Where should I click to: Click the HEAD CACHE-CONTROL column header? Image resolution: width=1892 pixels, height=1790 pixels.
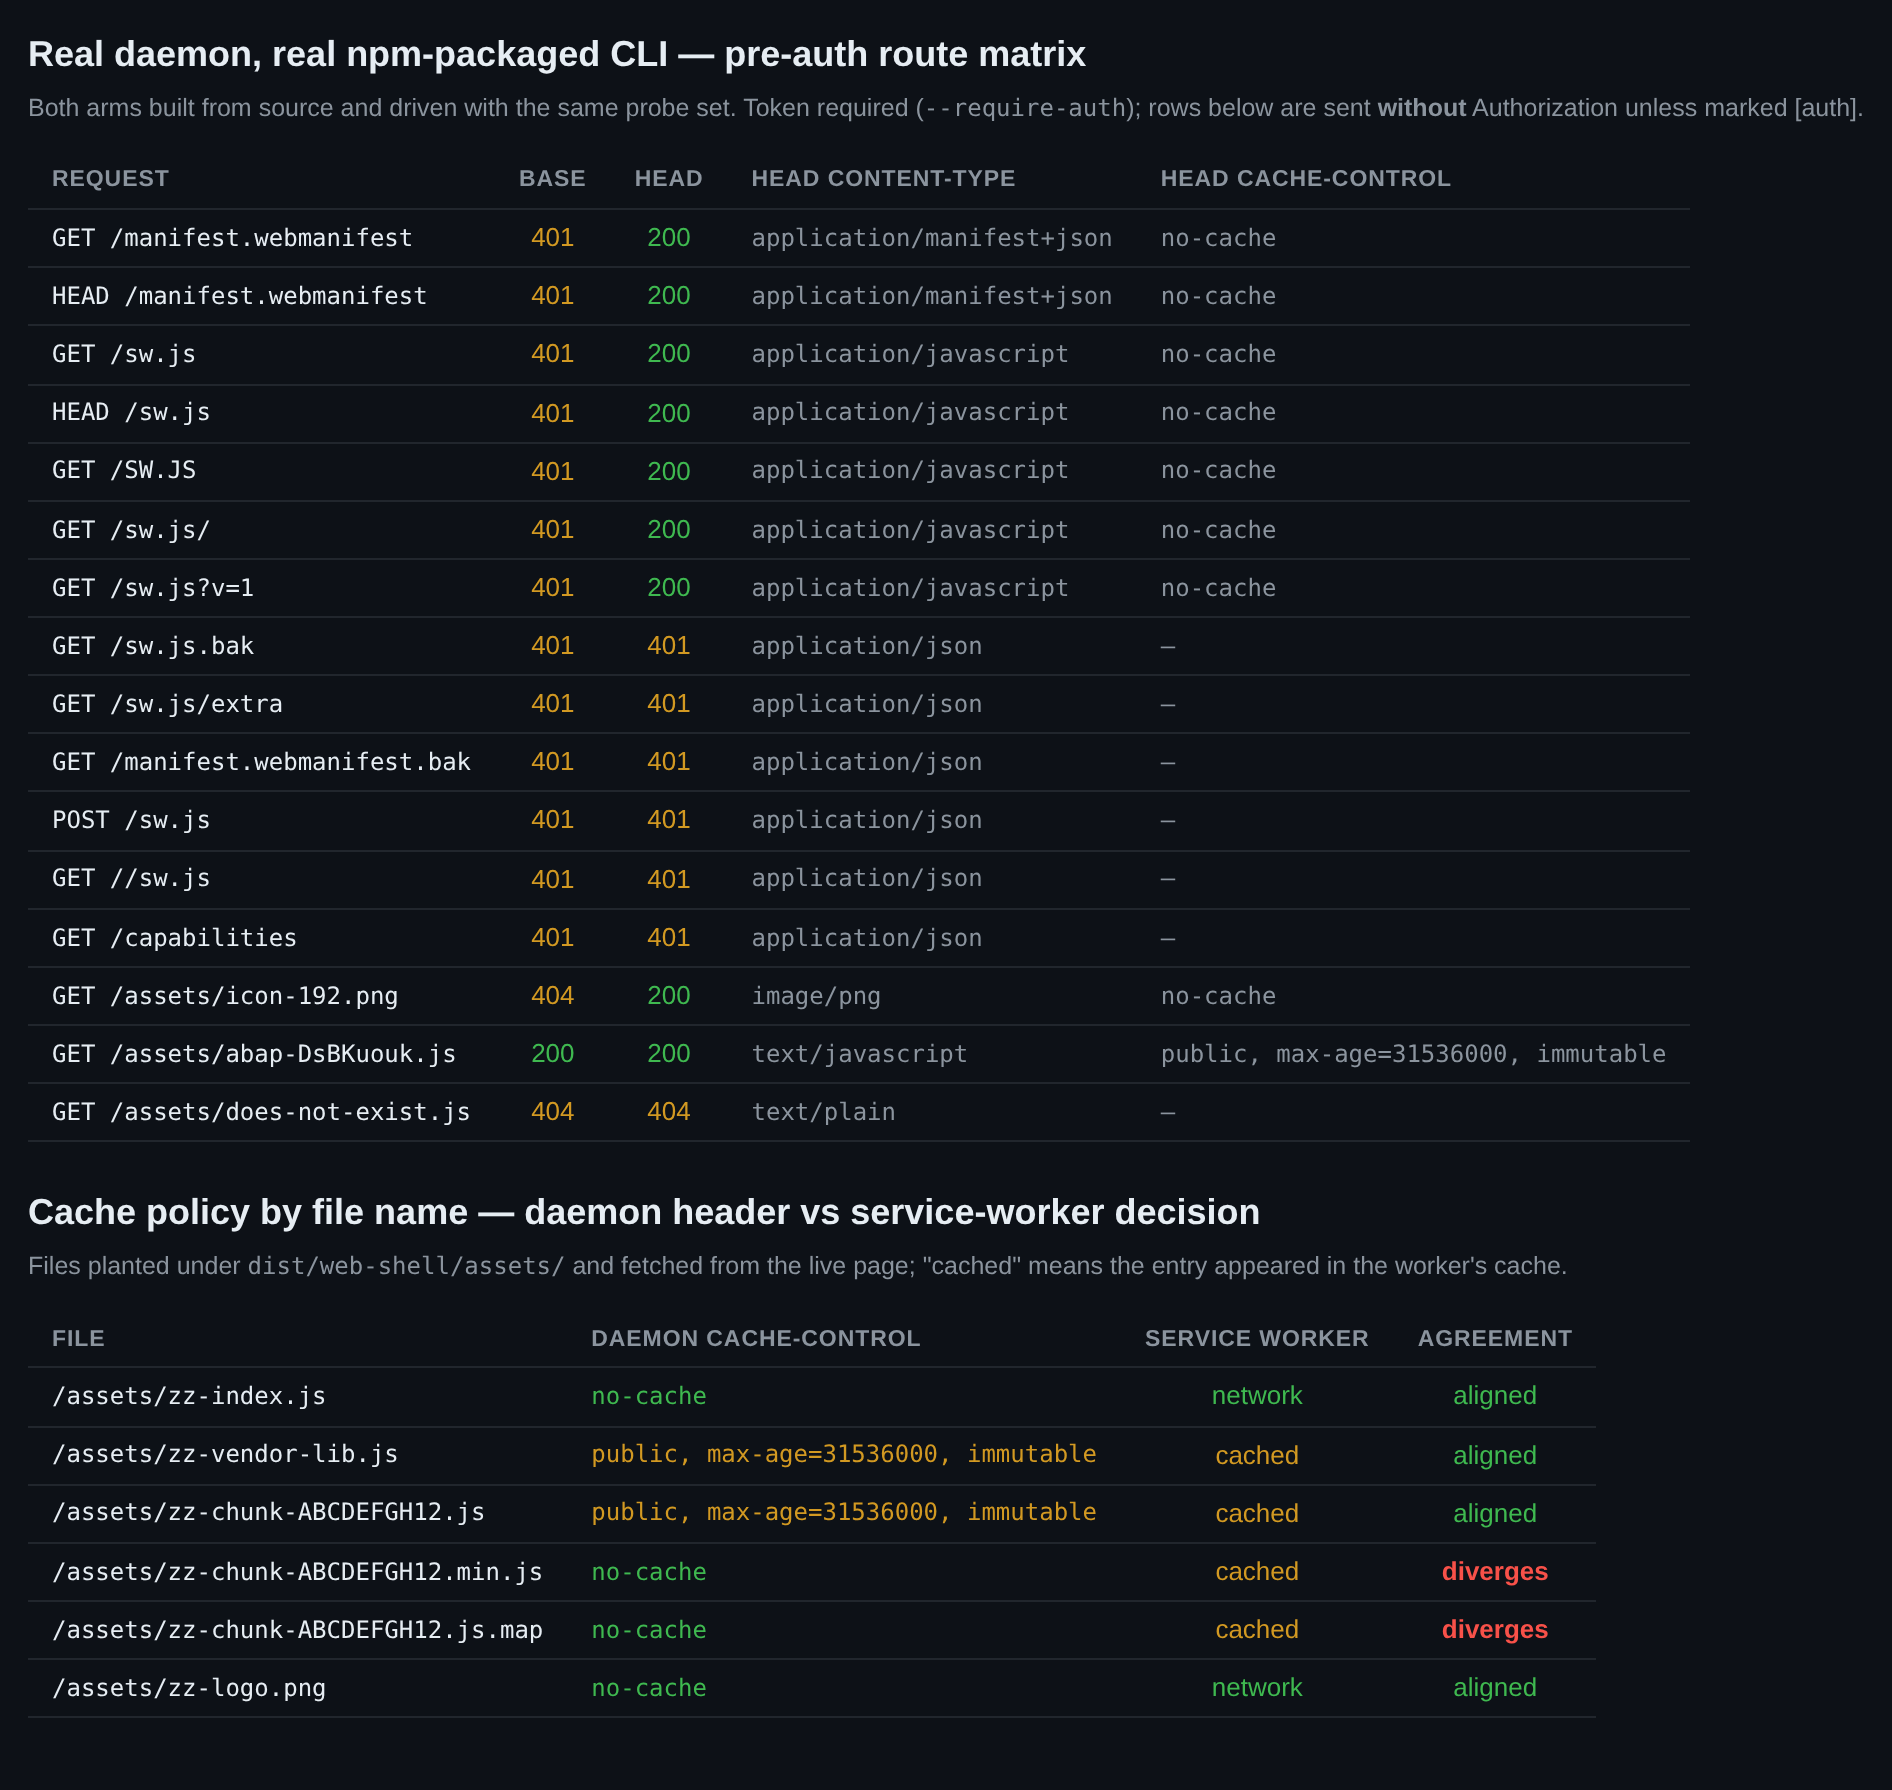[1305, 179]
